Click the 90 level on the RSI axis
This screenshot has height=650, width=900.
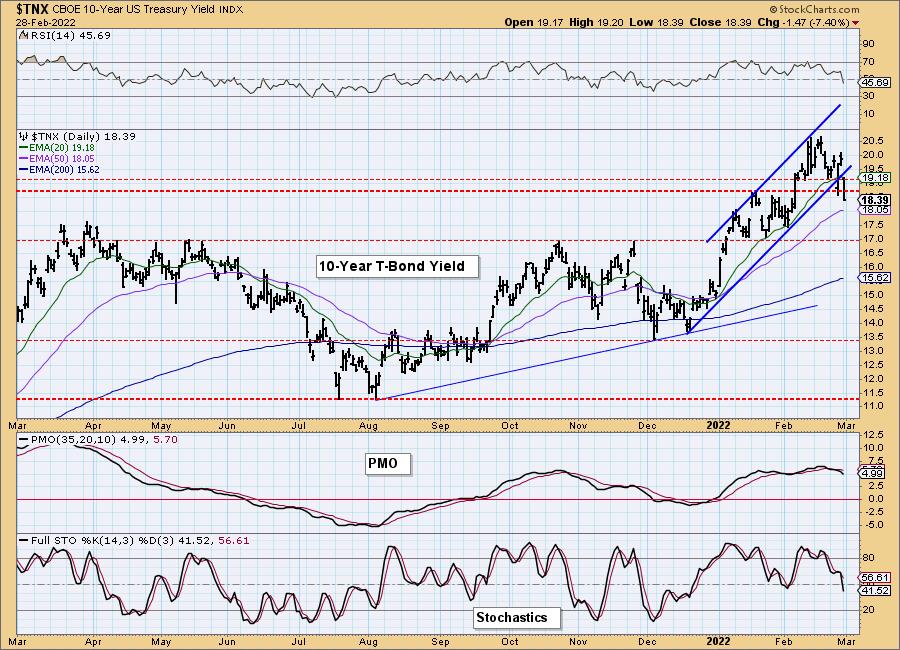[868, 44]
